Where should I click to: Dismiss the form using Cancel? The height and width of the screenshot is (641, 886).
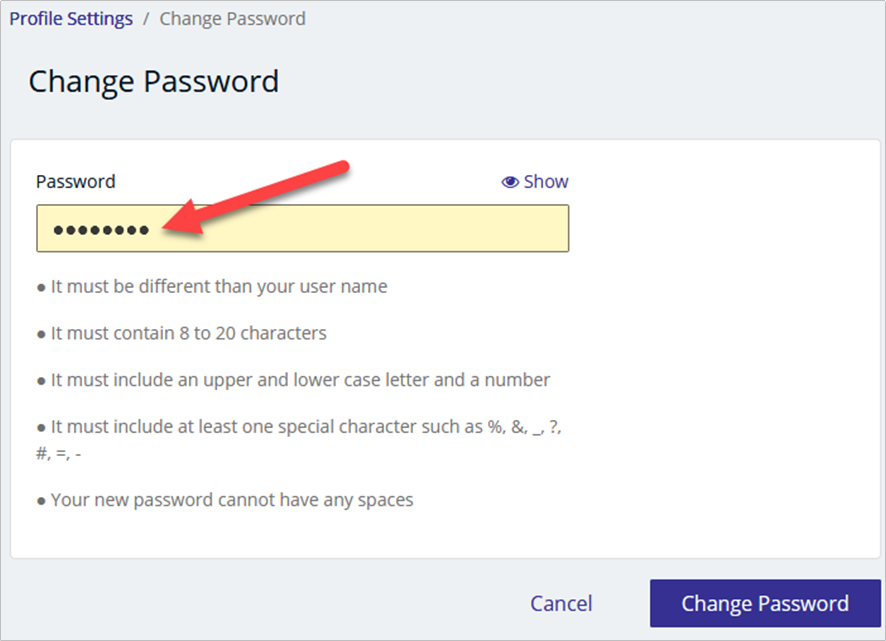click(x=561, y=603)
